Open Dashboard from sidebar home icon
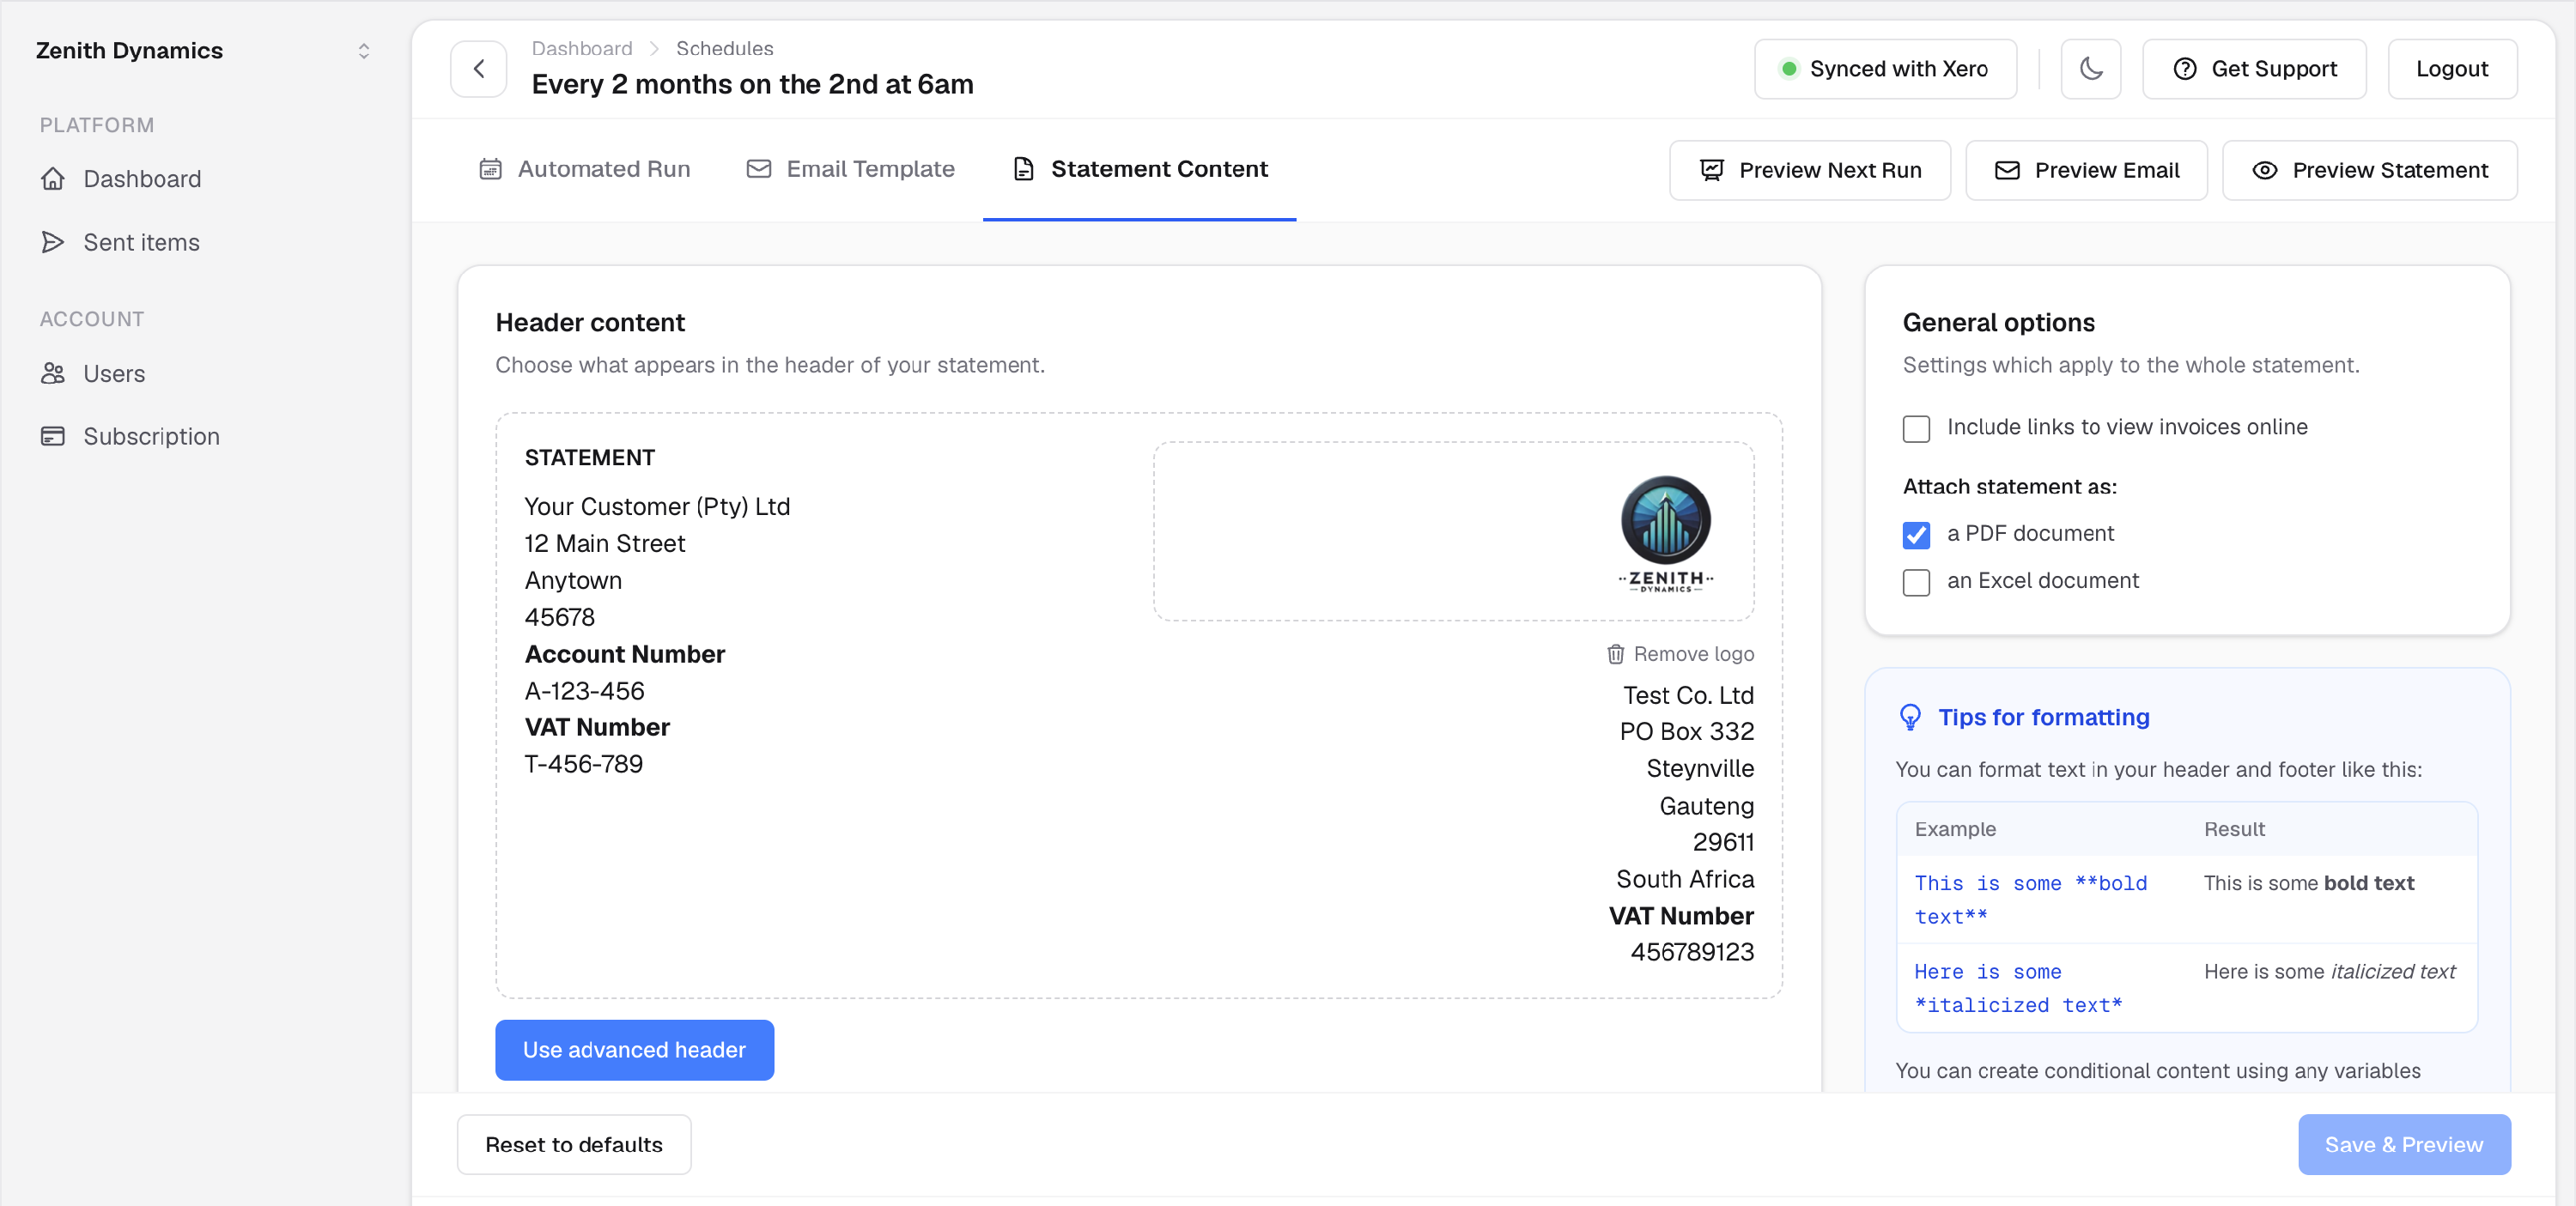Screen dimensions: 2576x1206 53,179
